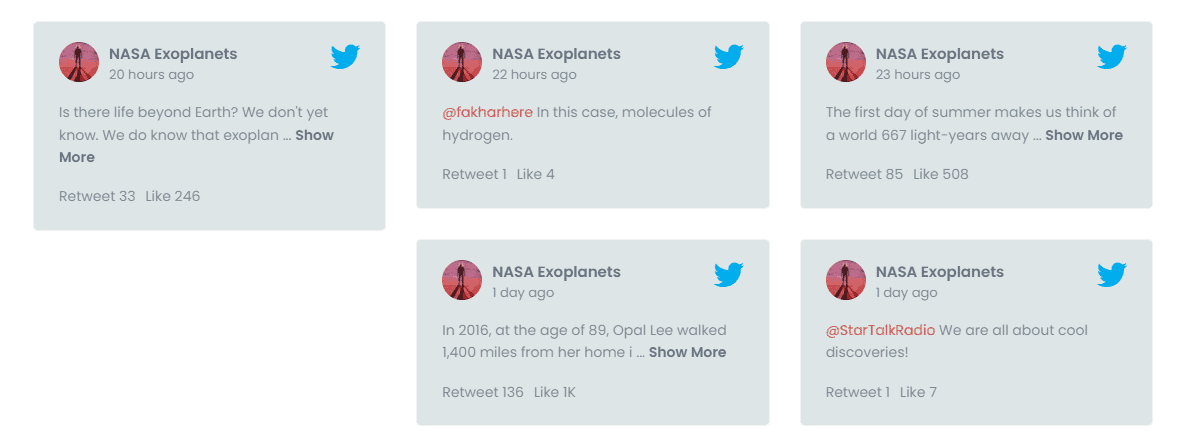Click Retweet 136 on Opal Lee tweet

(483, 392)
